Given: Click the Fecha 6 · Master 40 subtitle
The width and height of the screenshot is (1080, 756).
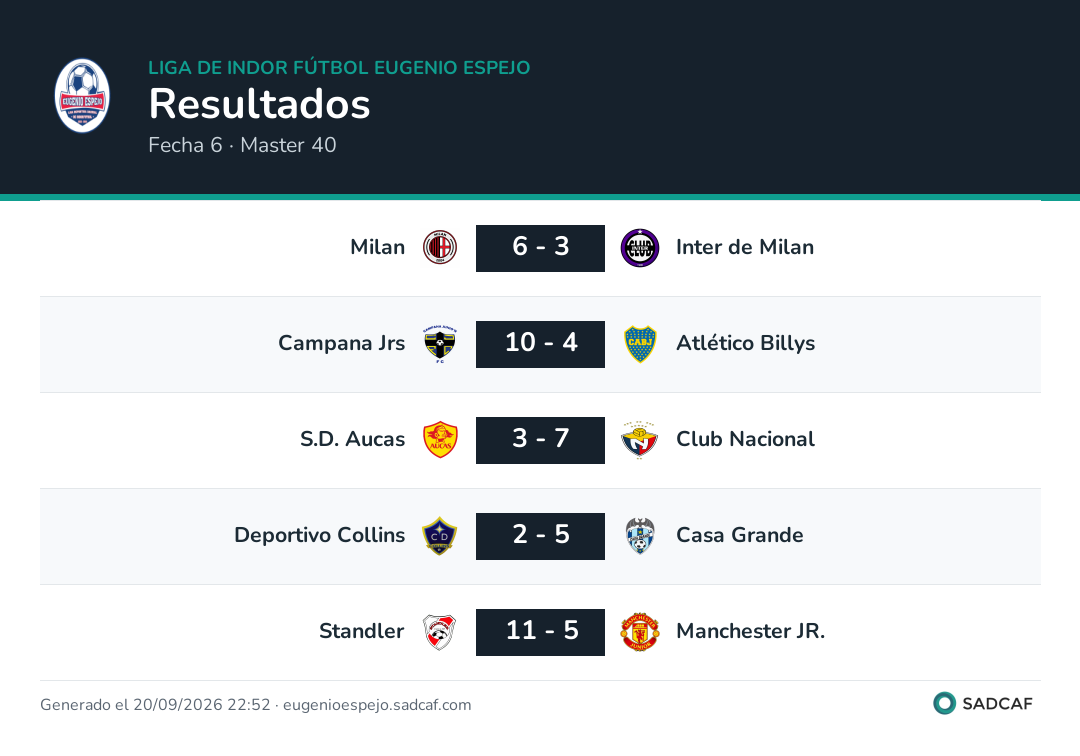Looking at the screenshot, I should 242,145.
